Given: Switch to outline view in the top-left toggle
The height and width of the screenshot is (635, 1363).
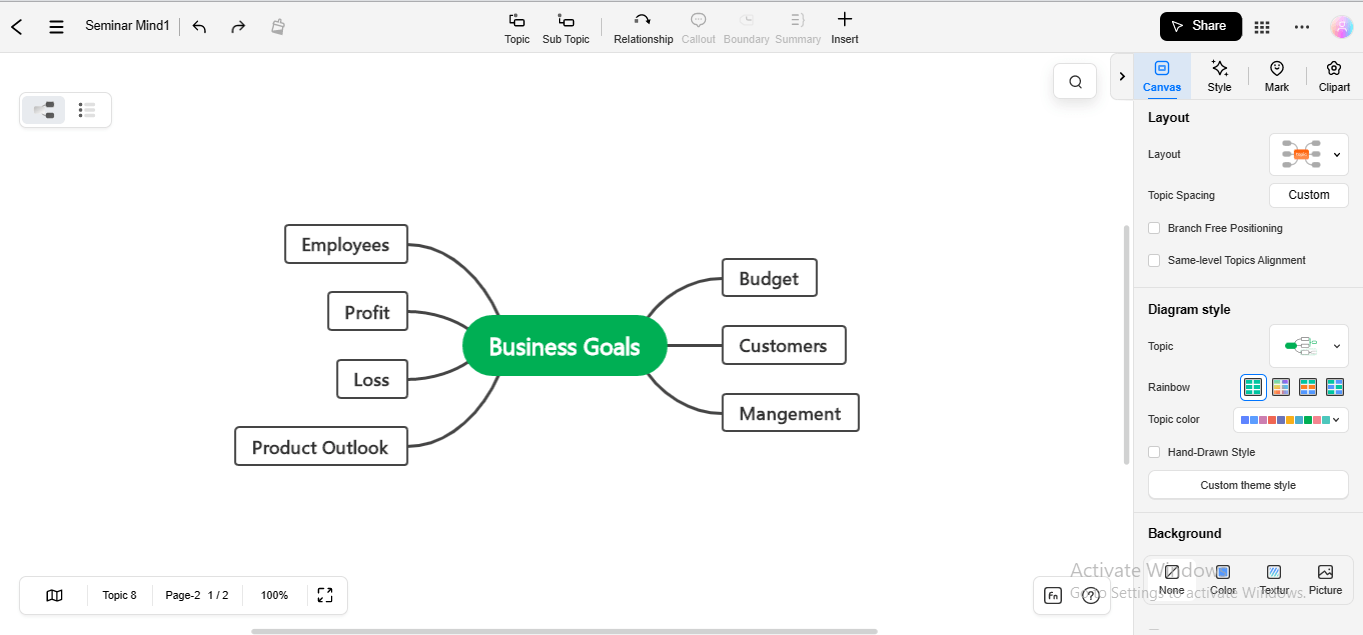Looking at the screenshot, I should click(88, 110).
